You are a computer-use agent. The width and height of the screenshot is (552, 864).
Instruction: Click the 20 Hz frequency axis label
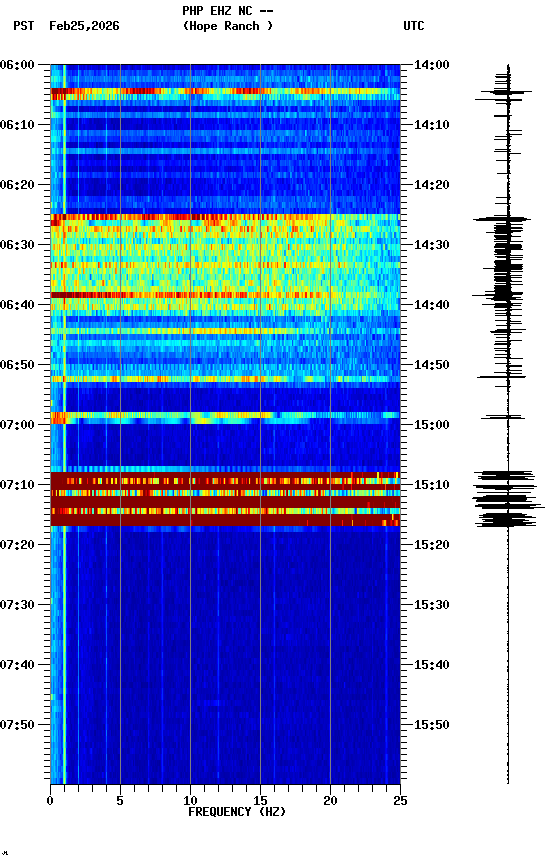pyautogui.click(x=330, y=801)
